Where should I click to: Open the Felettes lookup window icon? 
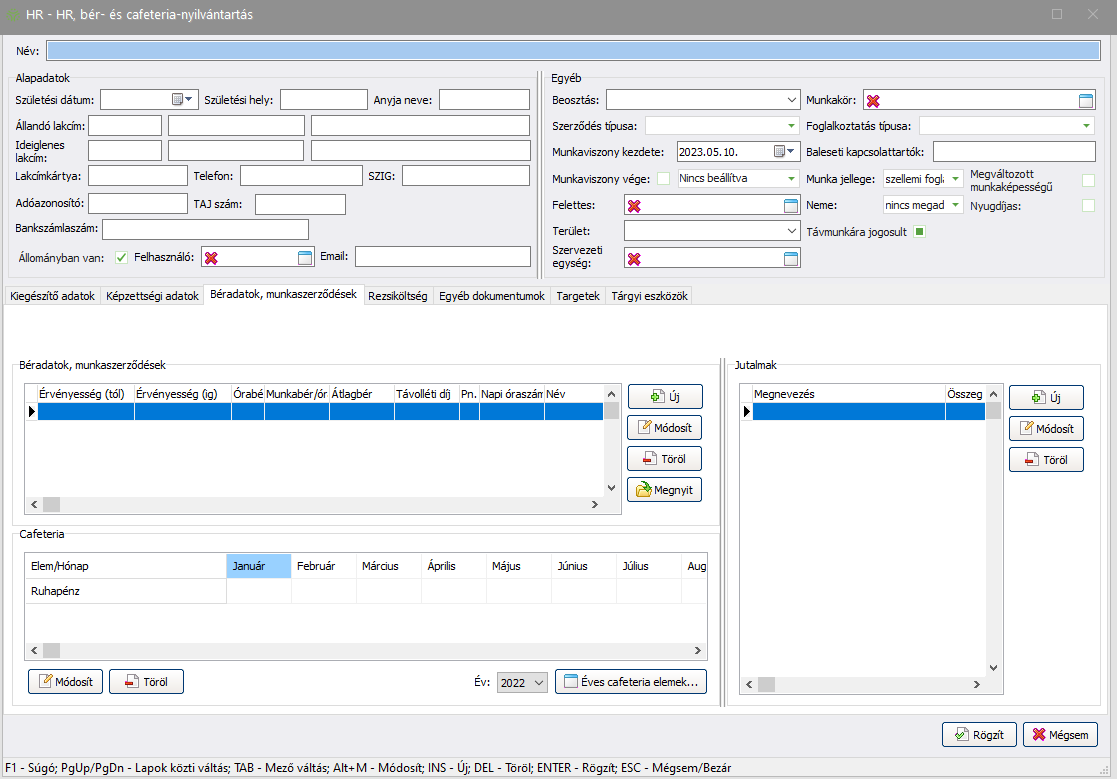790,205
